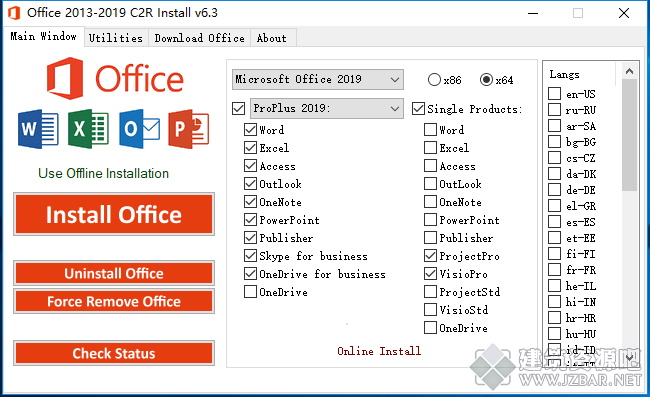The width and height of the screenshot is (650, 397).
Task: Check Excel under Single Products
Action: 430,148
